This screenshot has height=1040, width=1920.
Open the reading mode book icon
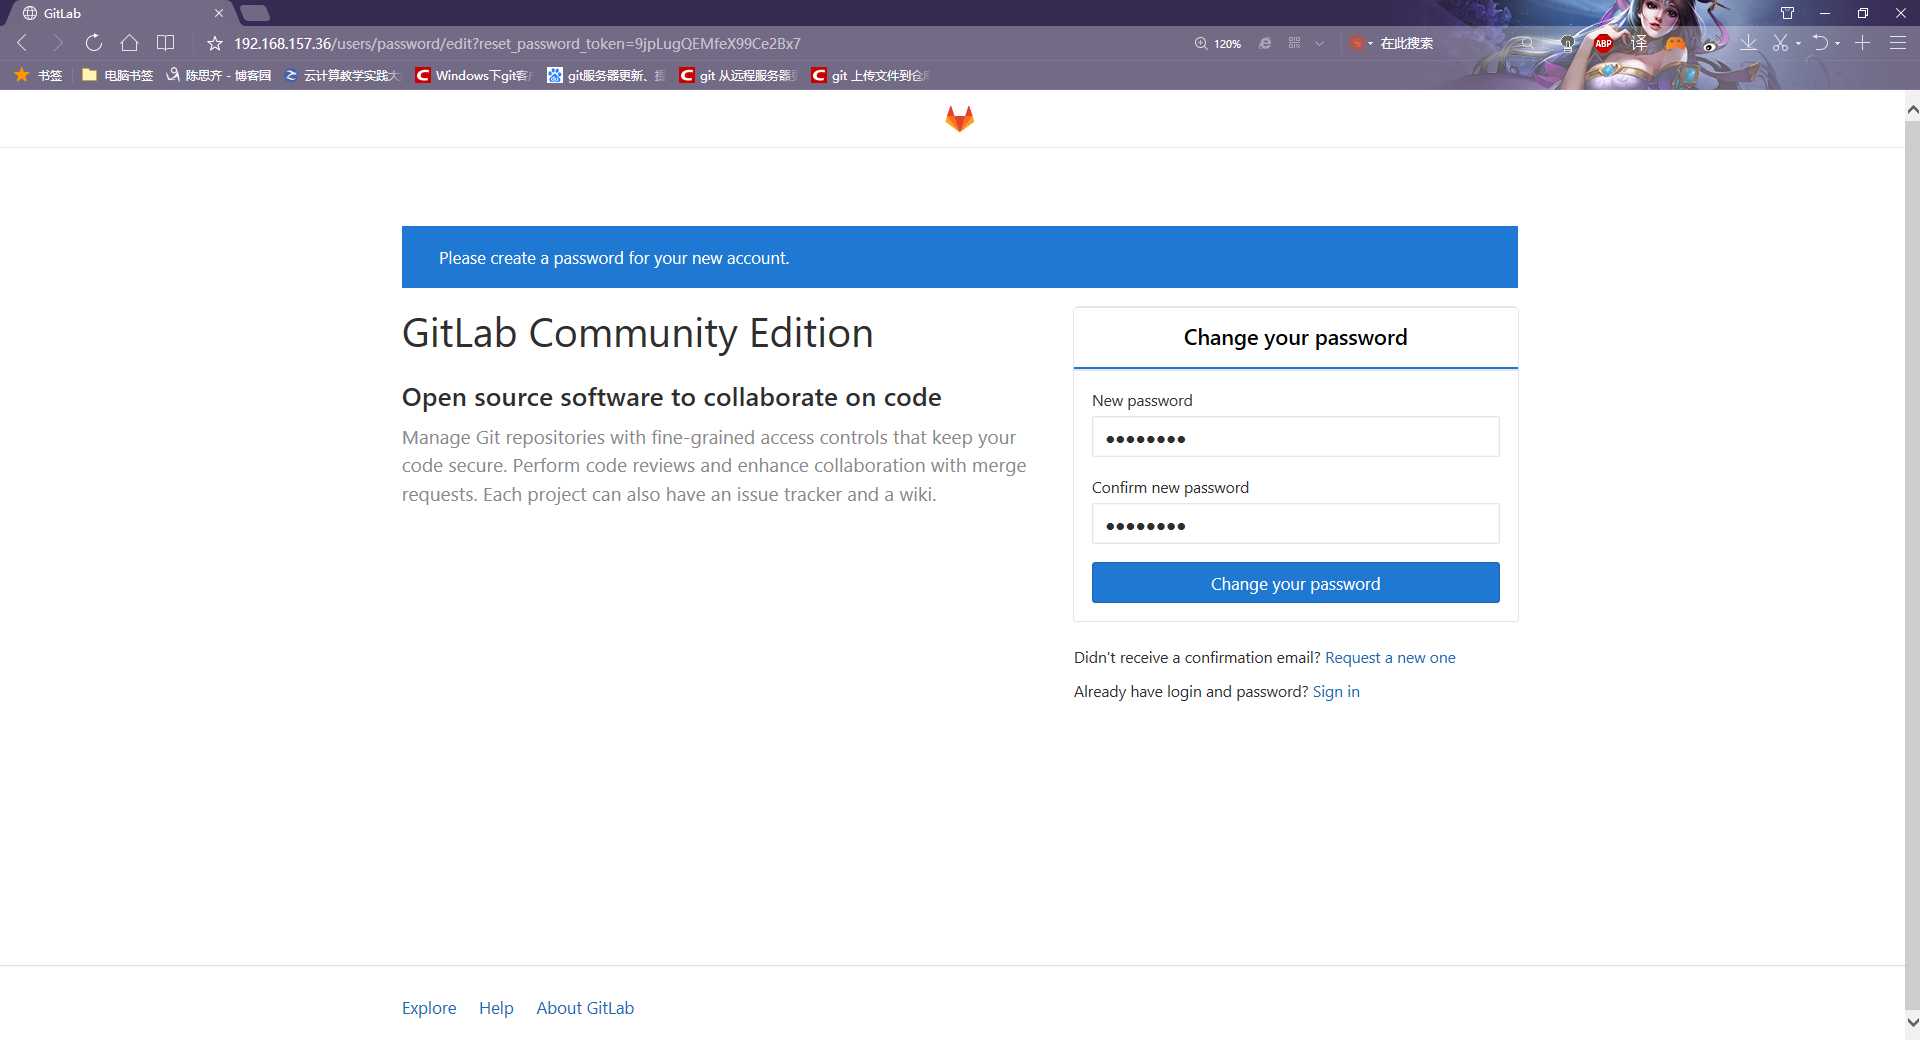point(165,43)
